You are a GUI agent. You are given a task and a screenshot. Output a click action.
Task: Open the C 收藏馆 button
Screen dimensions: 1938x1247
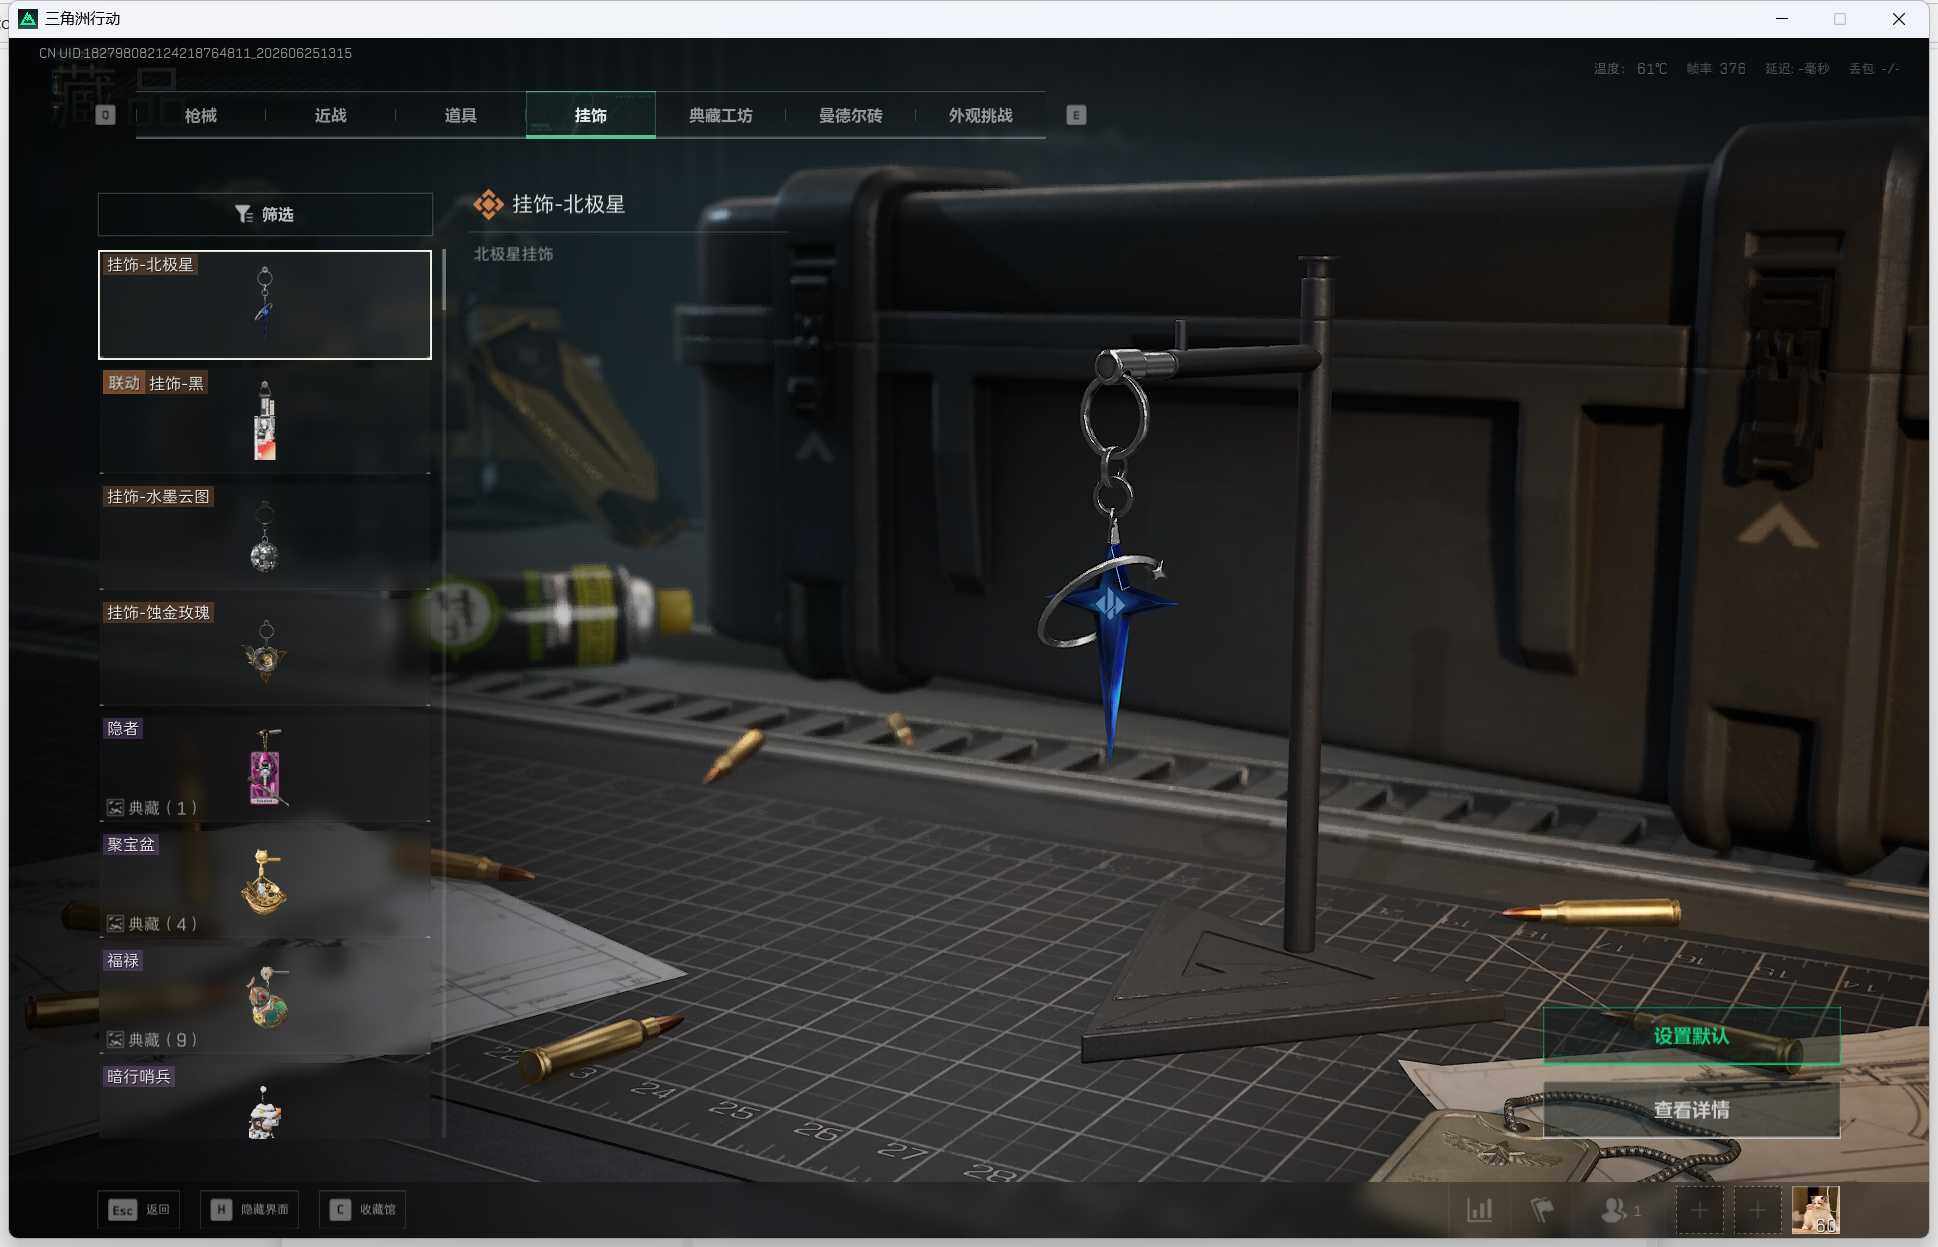click(363, 1209)
